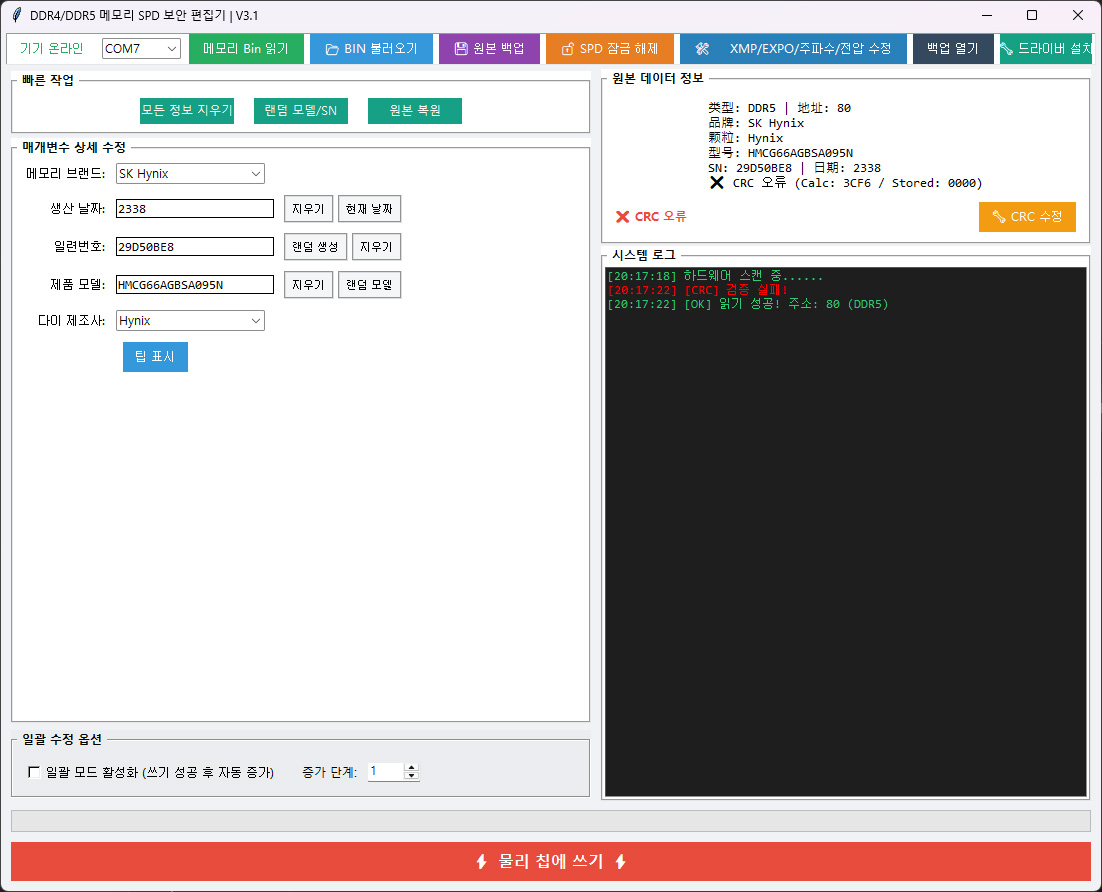Increase the 증가 단계 stepper value
Image resolution: width=1102 pixels, height=892 pixels.
tap(411, 767)
